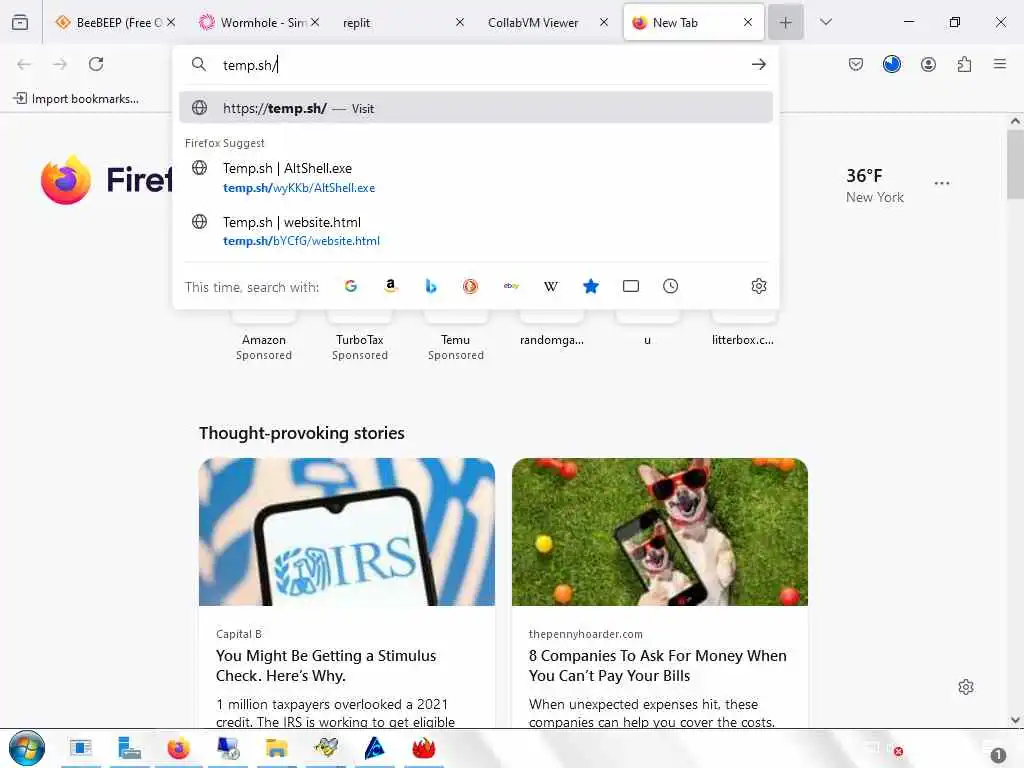Search open tabs using the tab icon

631,286
